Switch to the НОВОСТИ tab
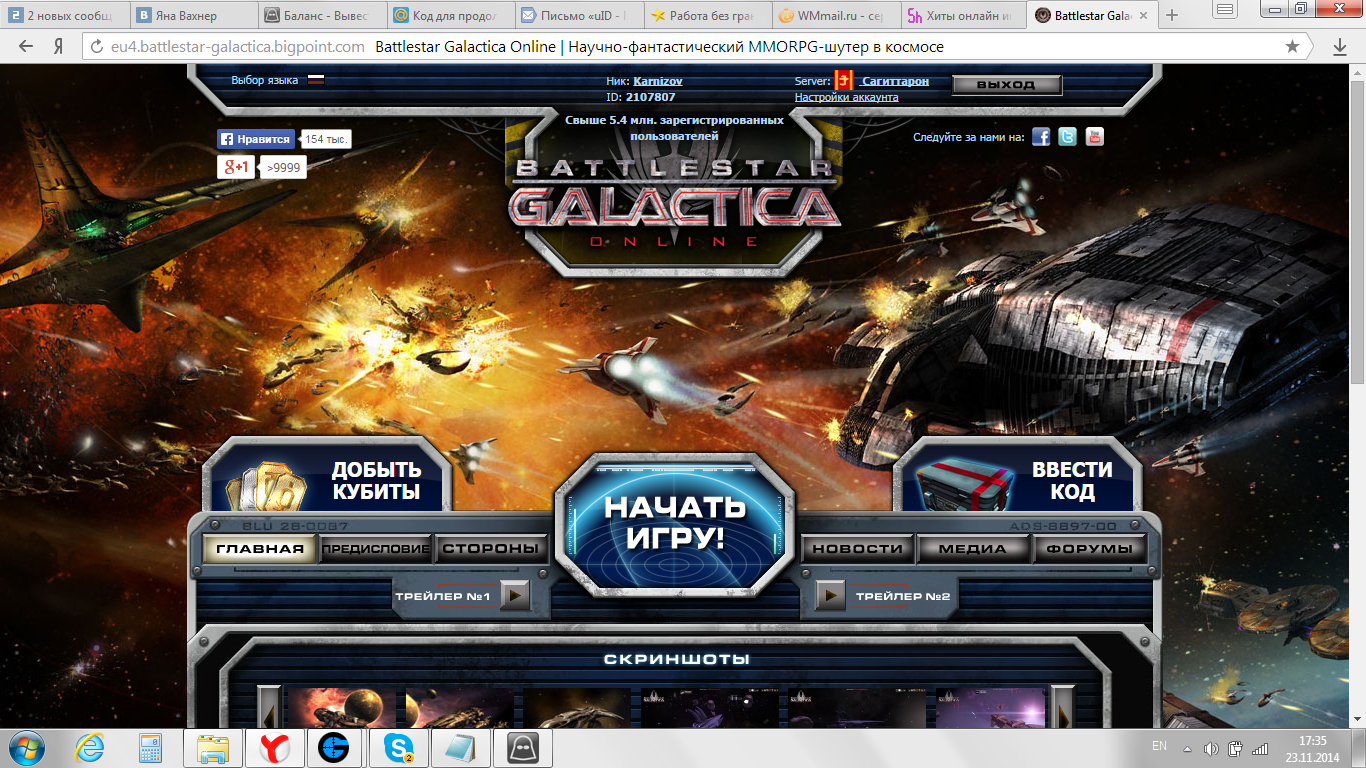Viewport: 1366px width, 768px height. click(x=858, y=548)
